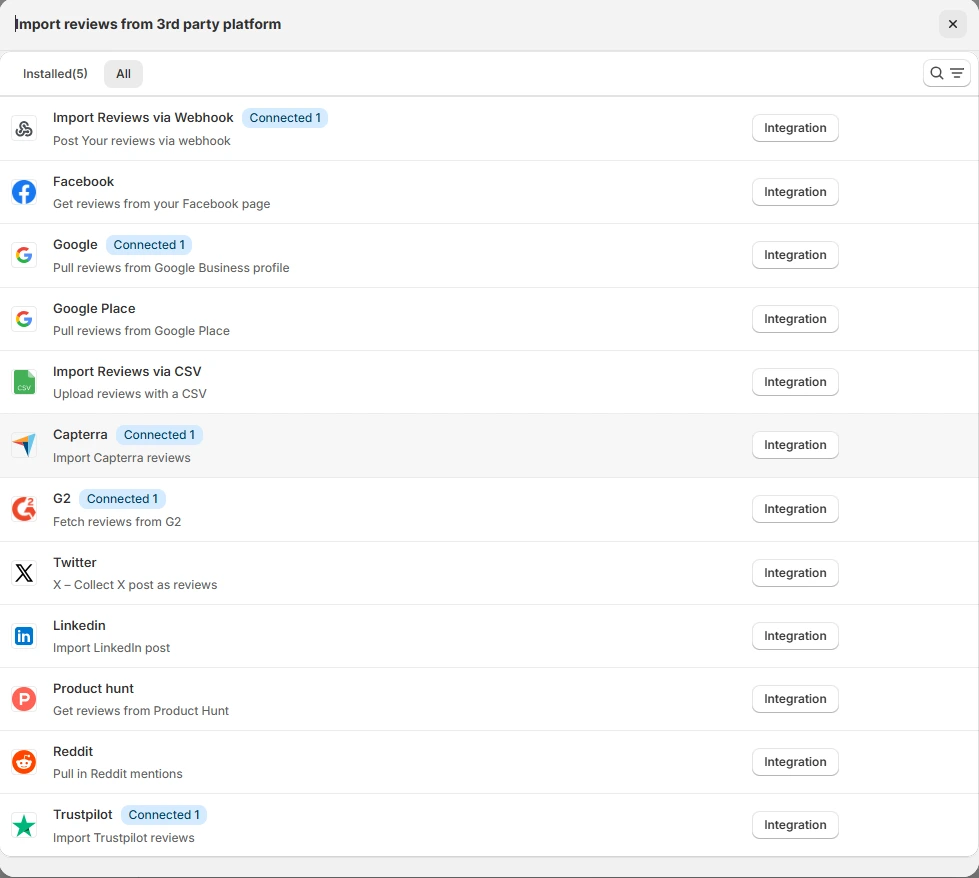Open the search and filter control
The height and width of the screenshot is (878, 979).
946,73
